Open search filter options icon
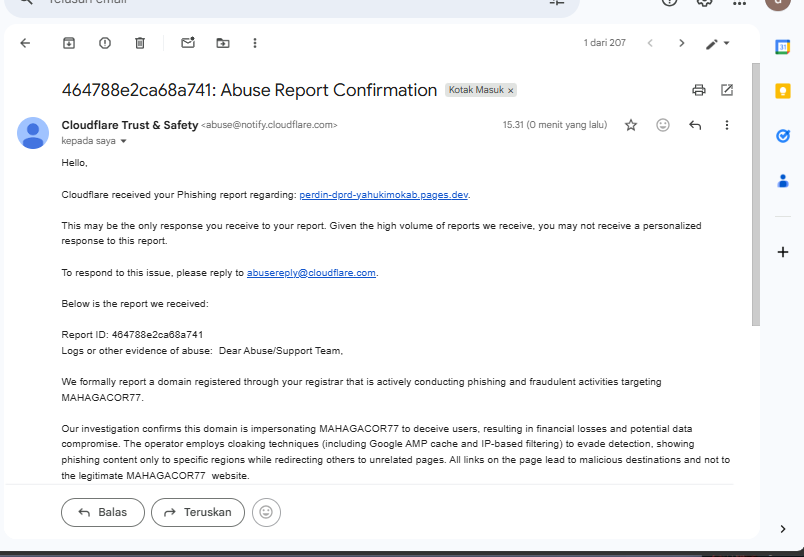Screen dimensions: 804x557 coord(557,2)
